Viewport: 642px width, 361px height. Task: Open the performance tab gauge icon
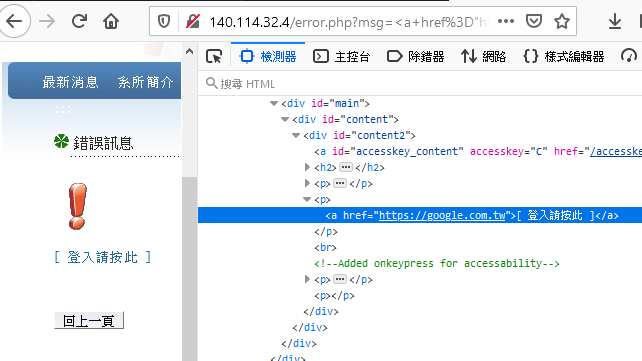pos(628,56)
